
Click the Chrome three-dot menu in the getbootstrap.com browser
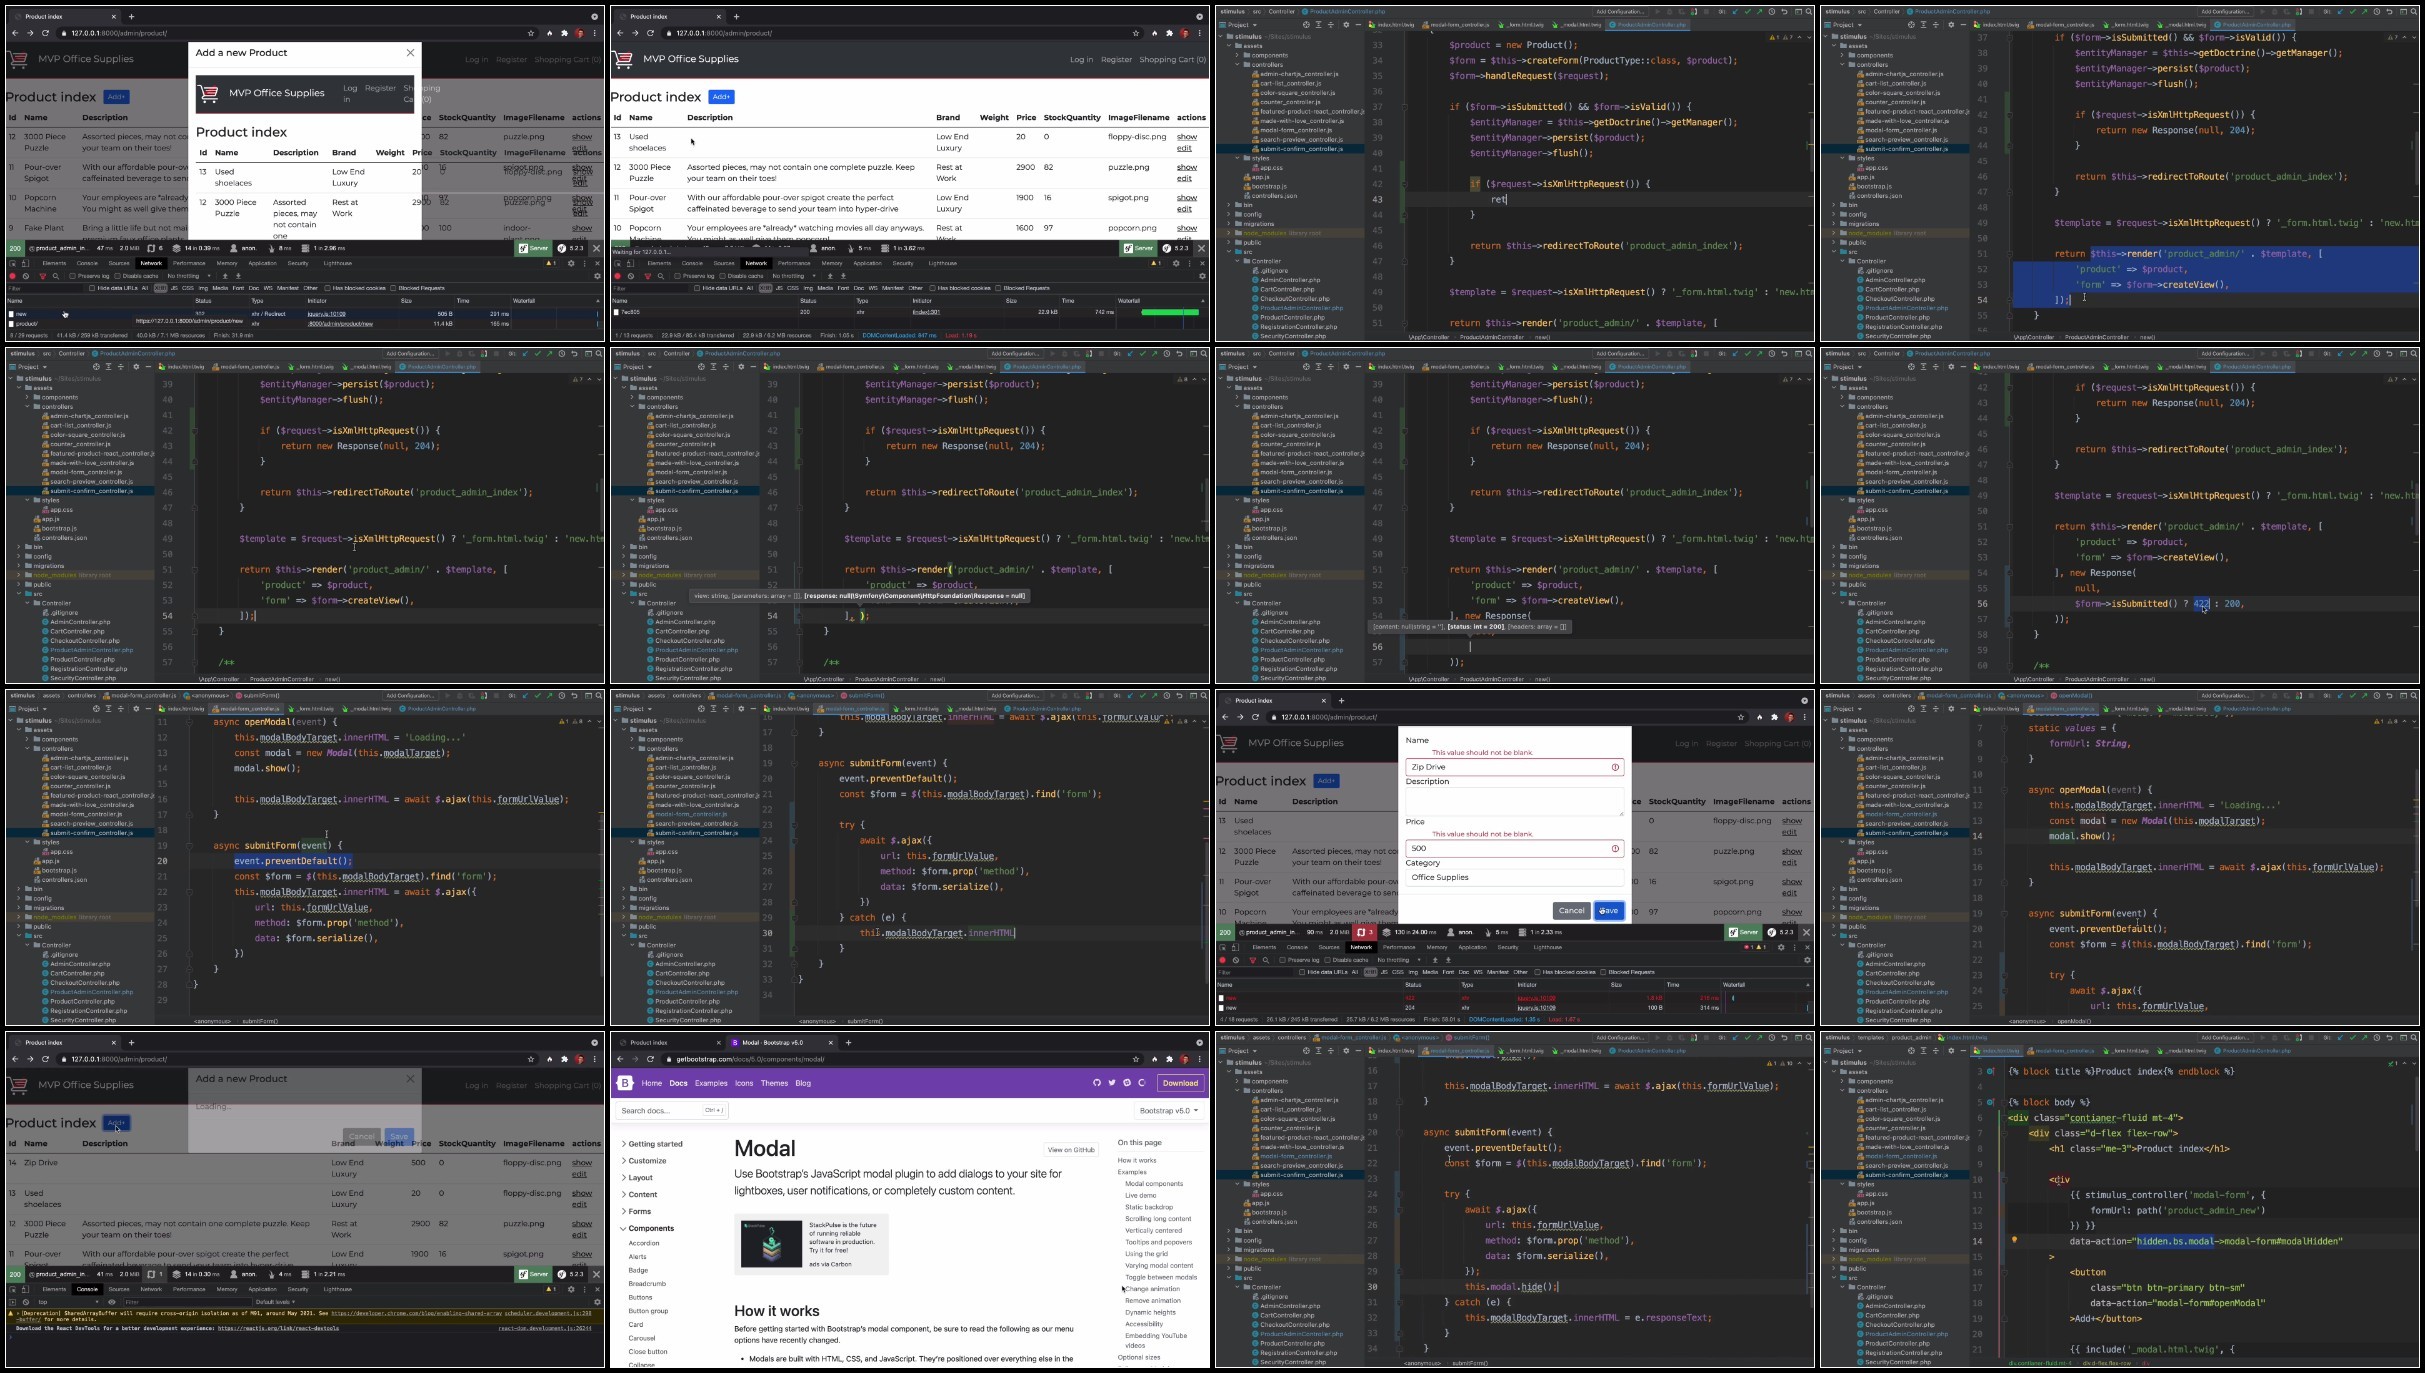pos(1200,1059)
